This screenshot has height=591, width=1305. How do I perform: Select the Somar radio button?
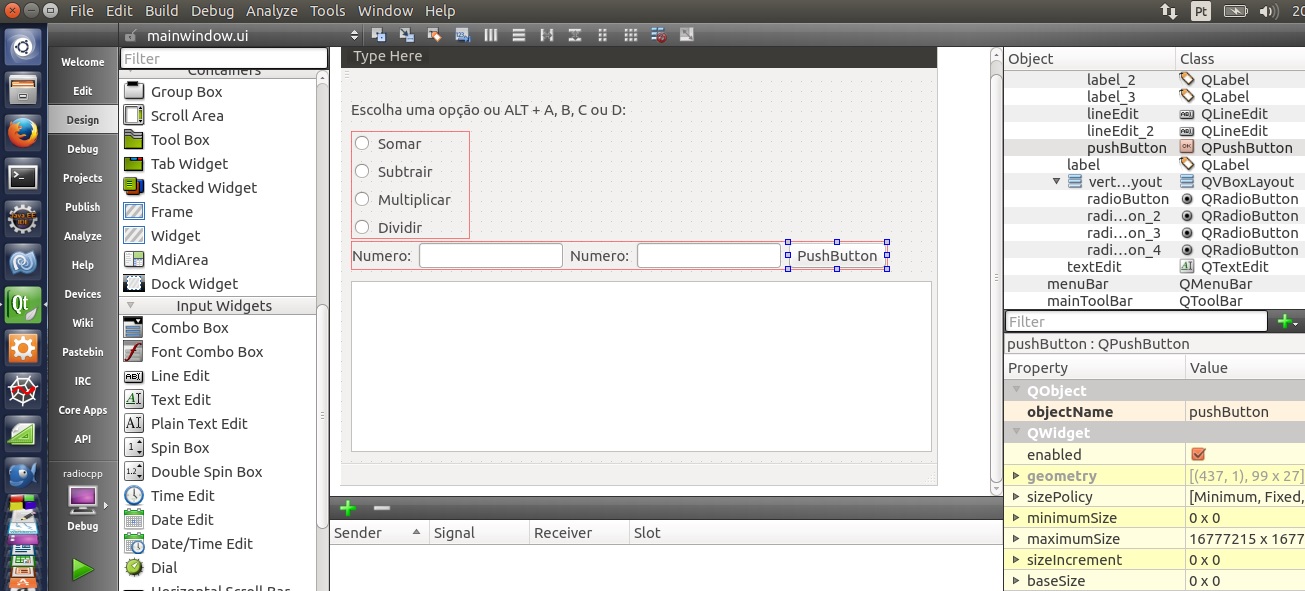363,143
